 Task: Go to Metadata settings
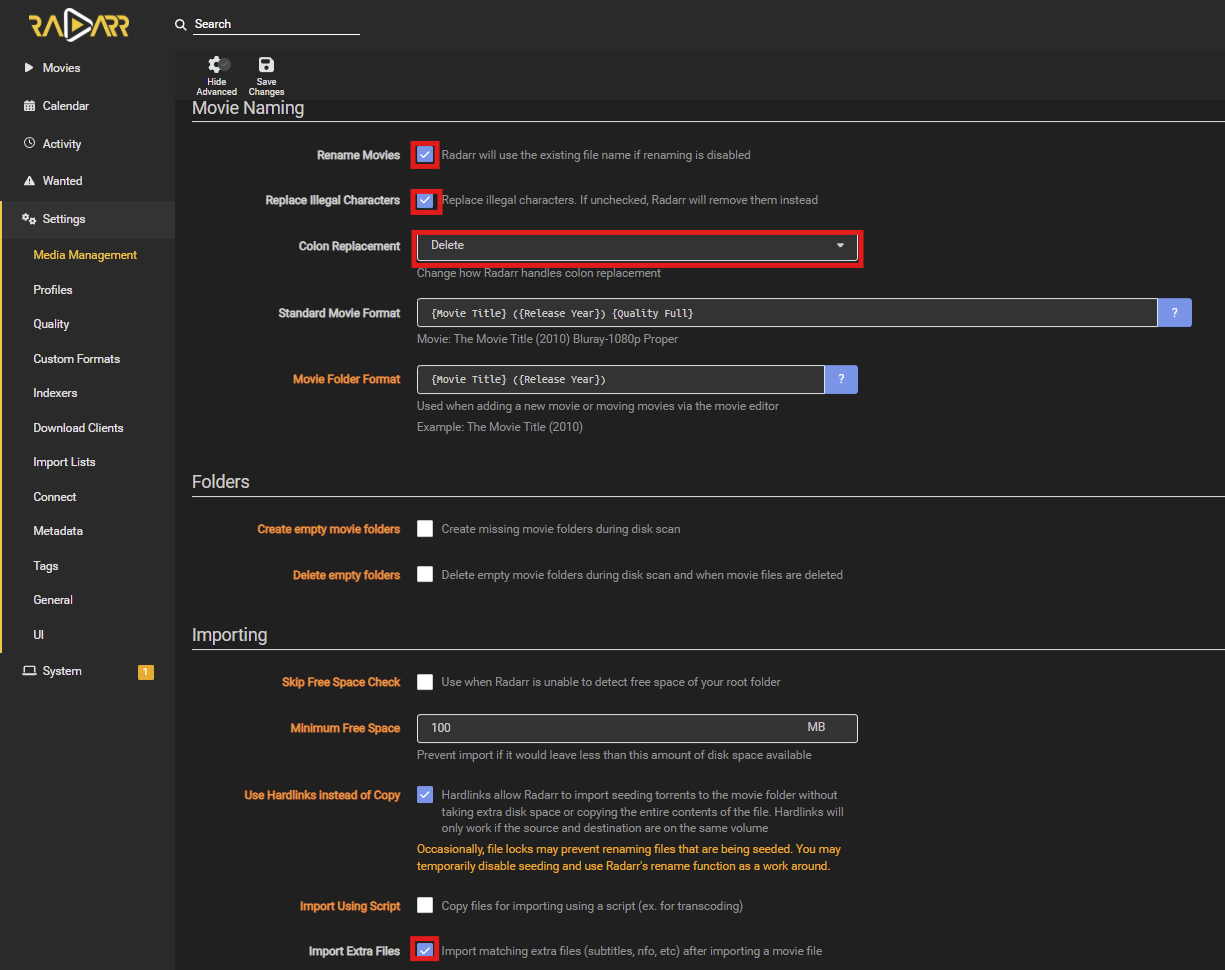click(58, 531)
